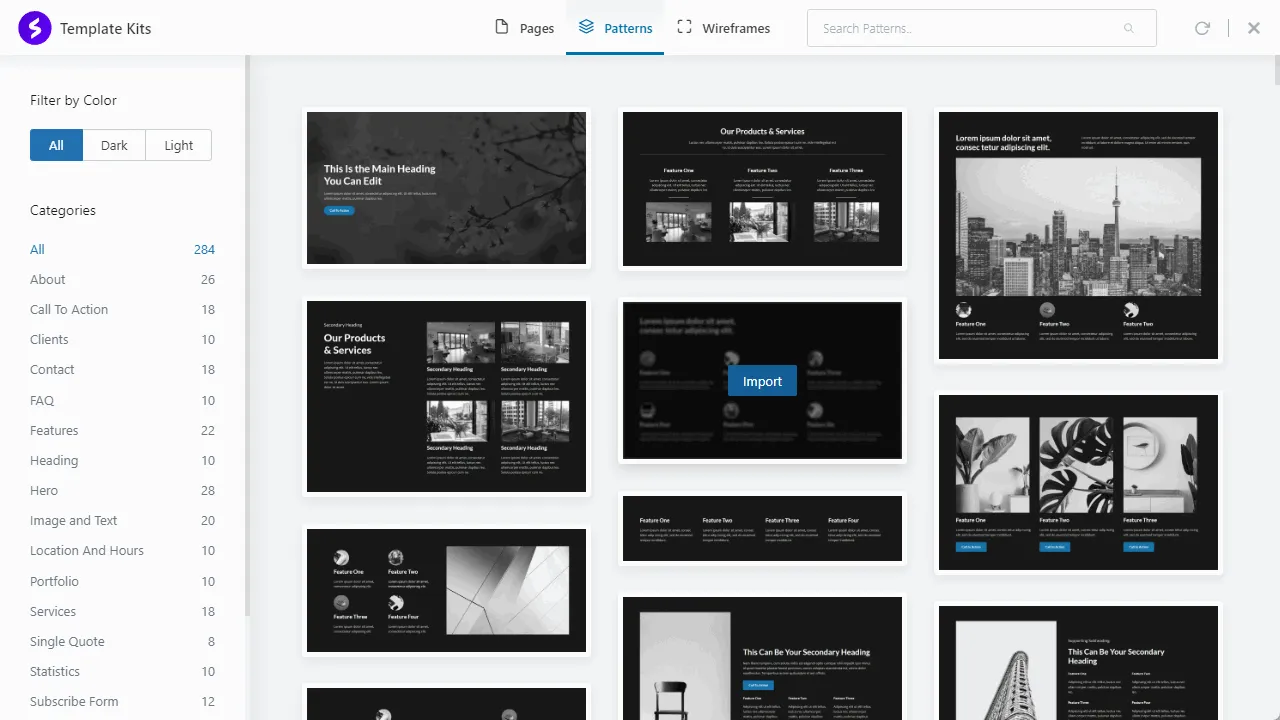
Task: Switch to the Patterns tab
Action: click(615, 28)
